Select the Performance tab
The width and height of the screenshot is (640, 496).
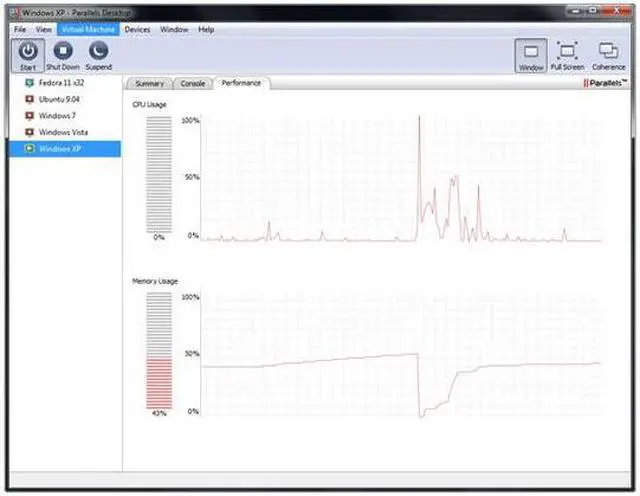click(x=241, y=83)
